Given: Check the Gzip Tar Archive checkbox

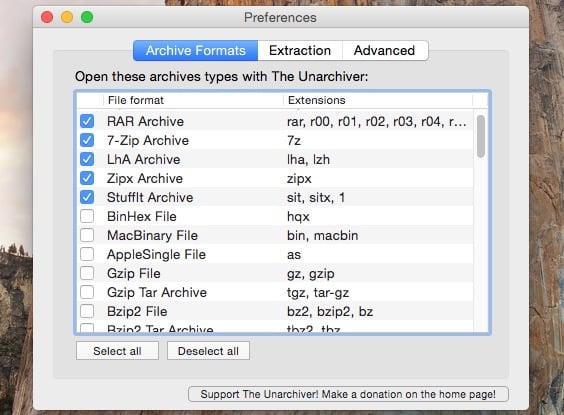Looking at the screenshot, I should coord(87,292).
